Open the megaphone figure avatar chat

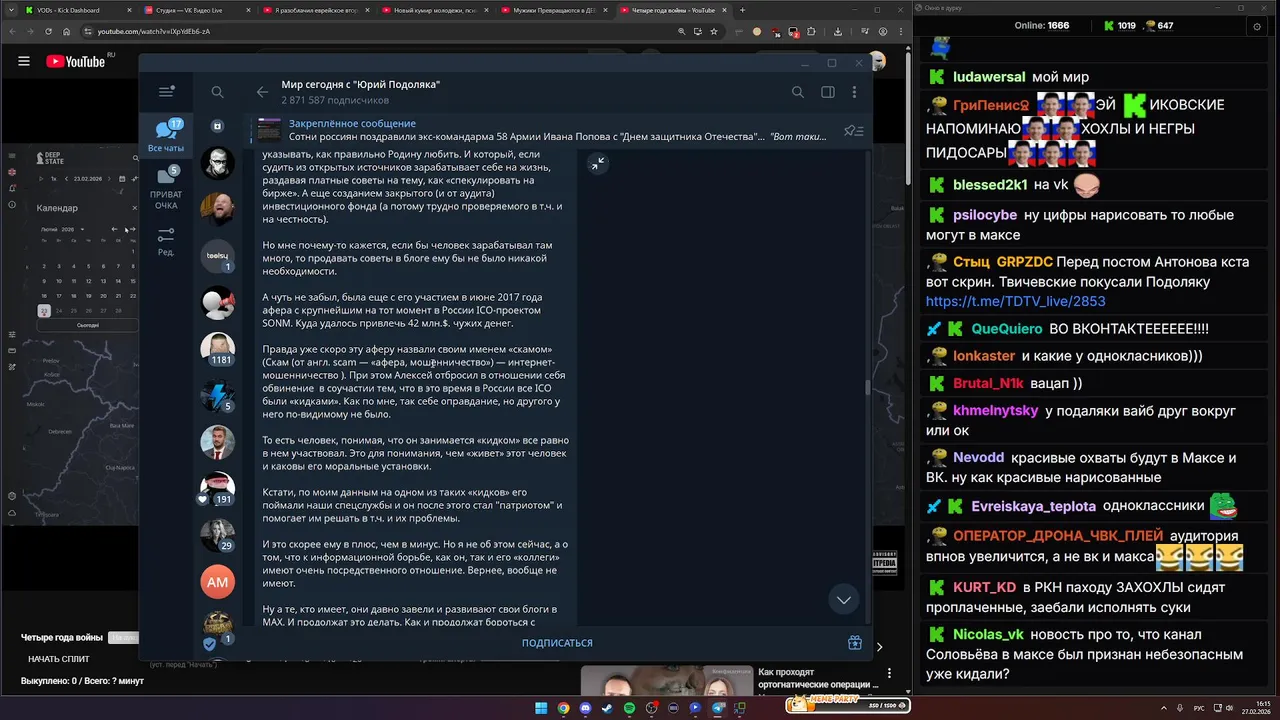tap(218, 303)
